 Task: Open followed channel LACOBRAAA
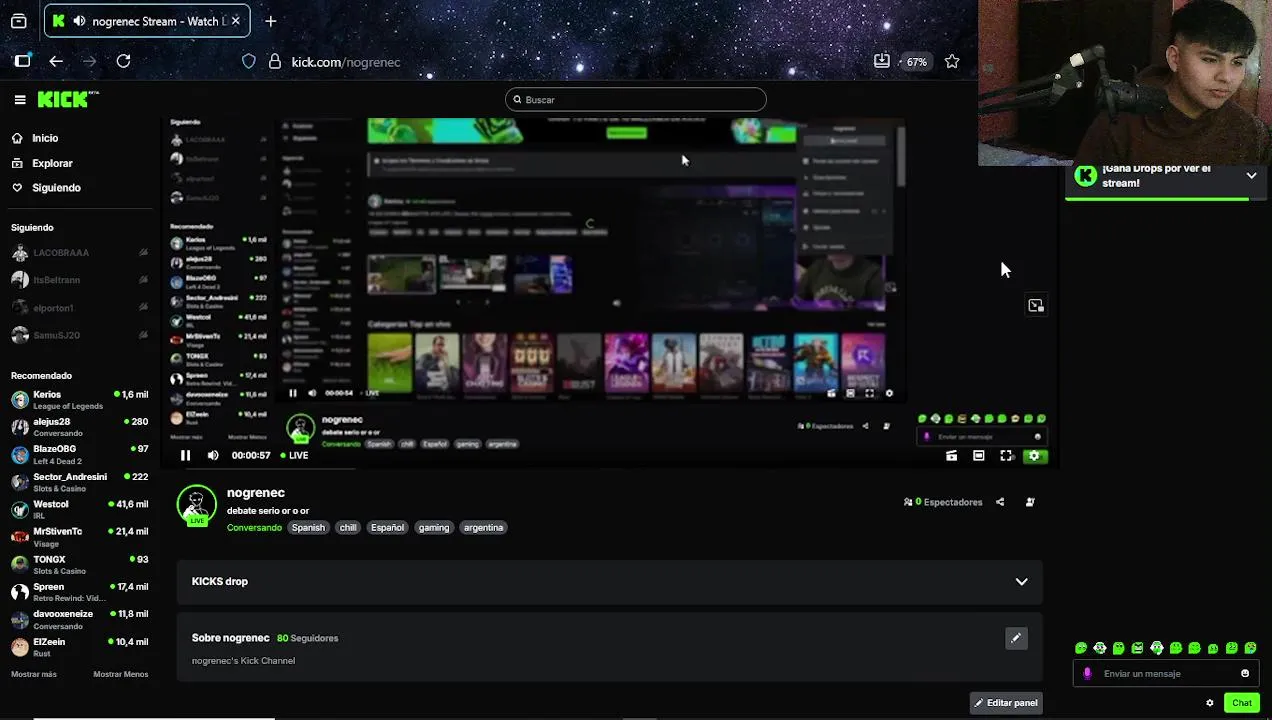tap(80, 253)
